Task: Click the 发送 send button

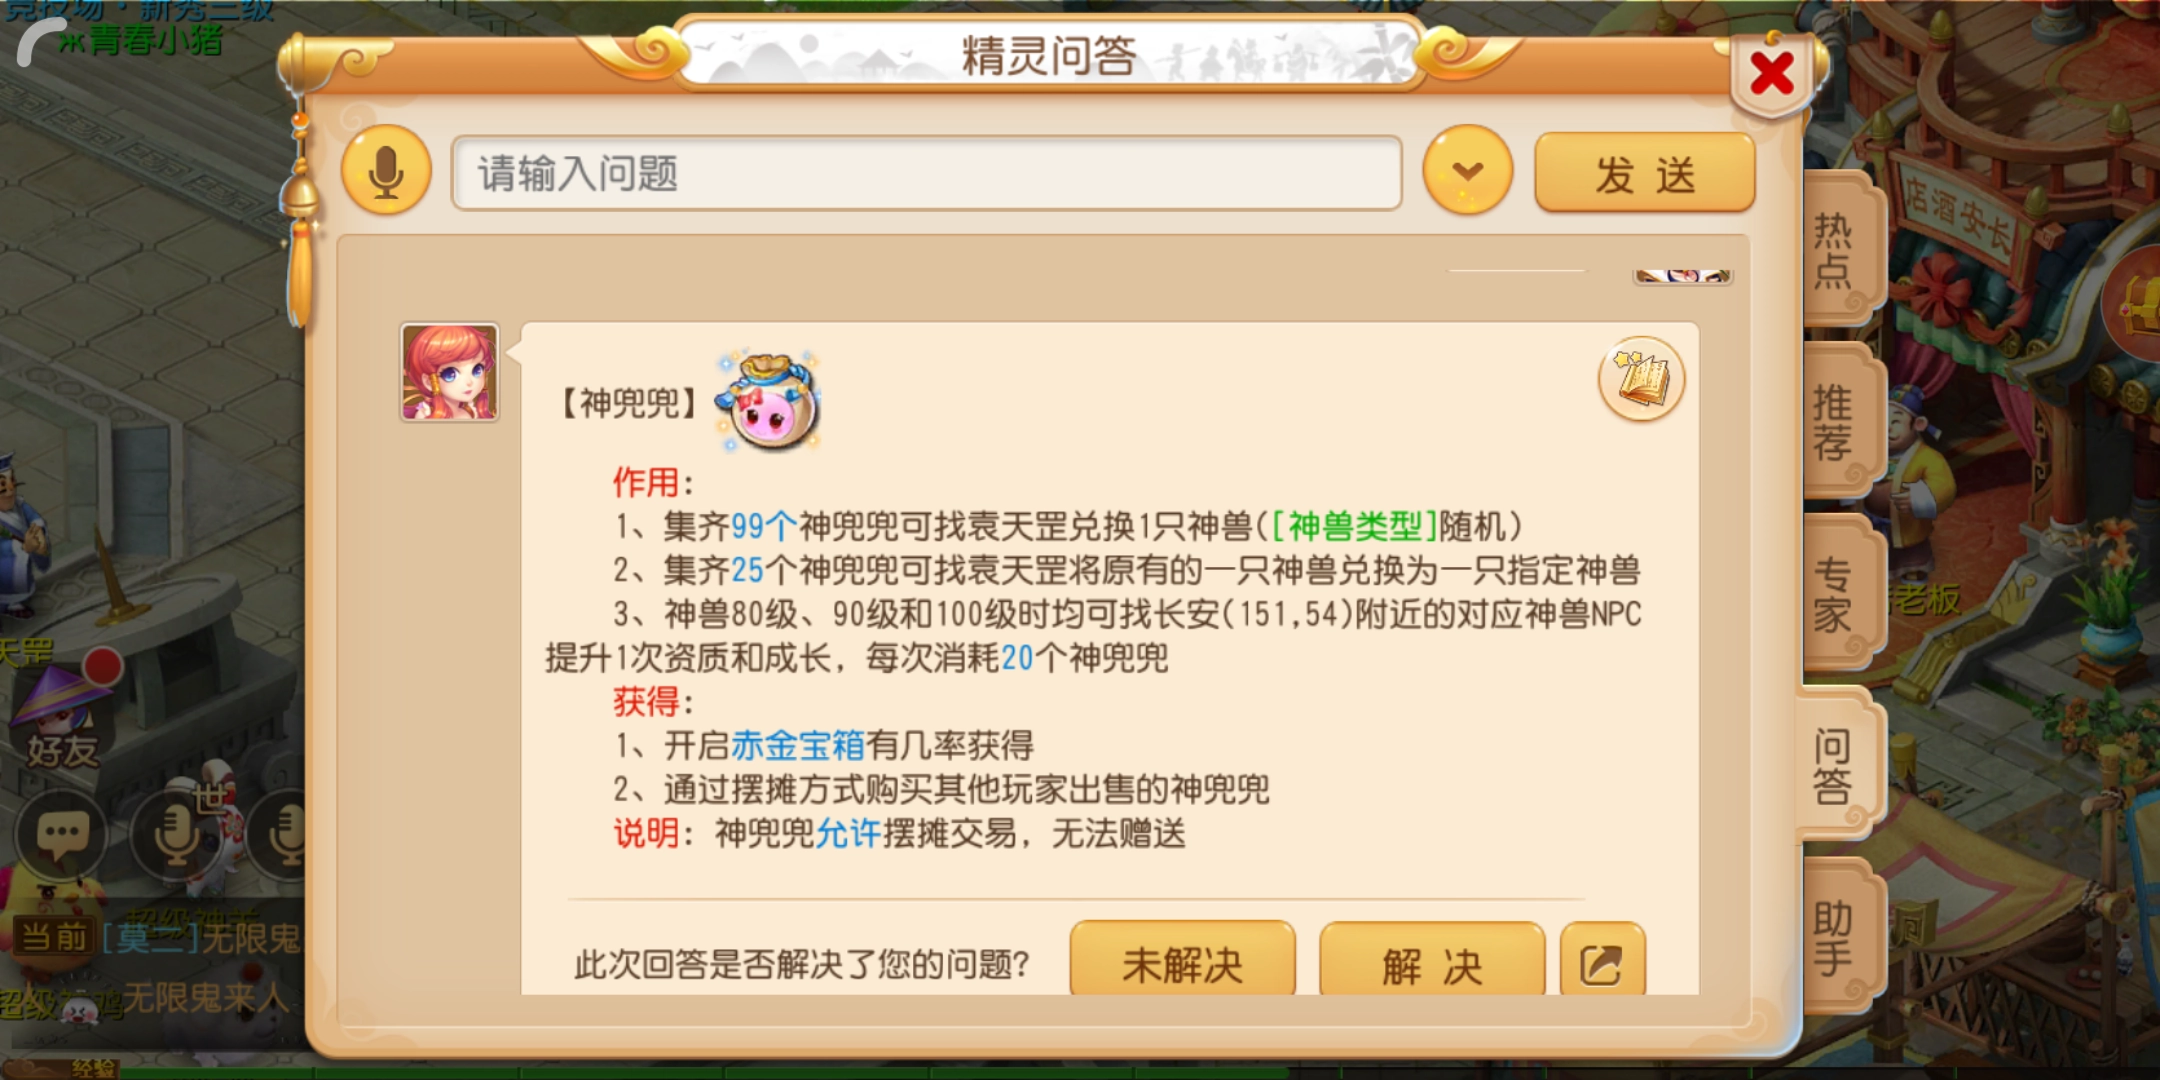Action: tap(1644, 174)
